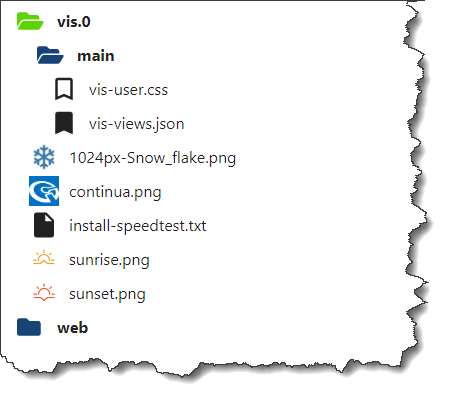Viewport: 449px width, 398px height.
Task: Click the continua logo thumbnail
Action: [x=44, y=191]
